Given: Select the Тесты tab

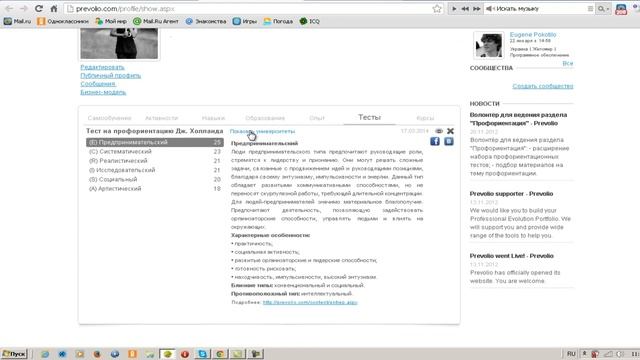Looking at the screenshot, I should (369, 117).
